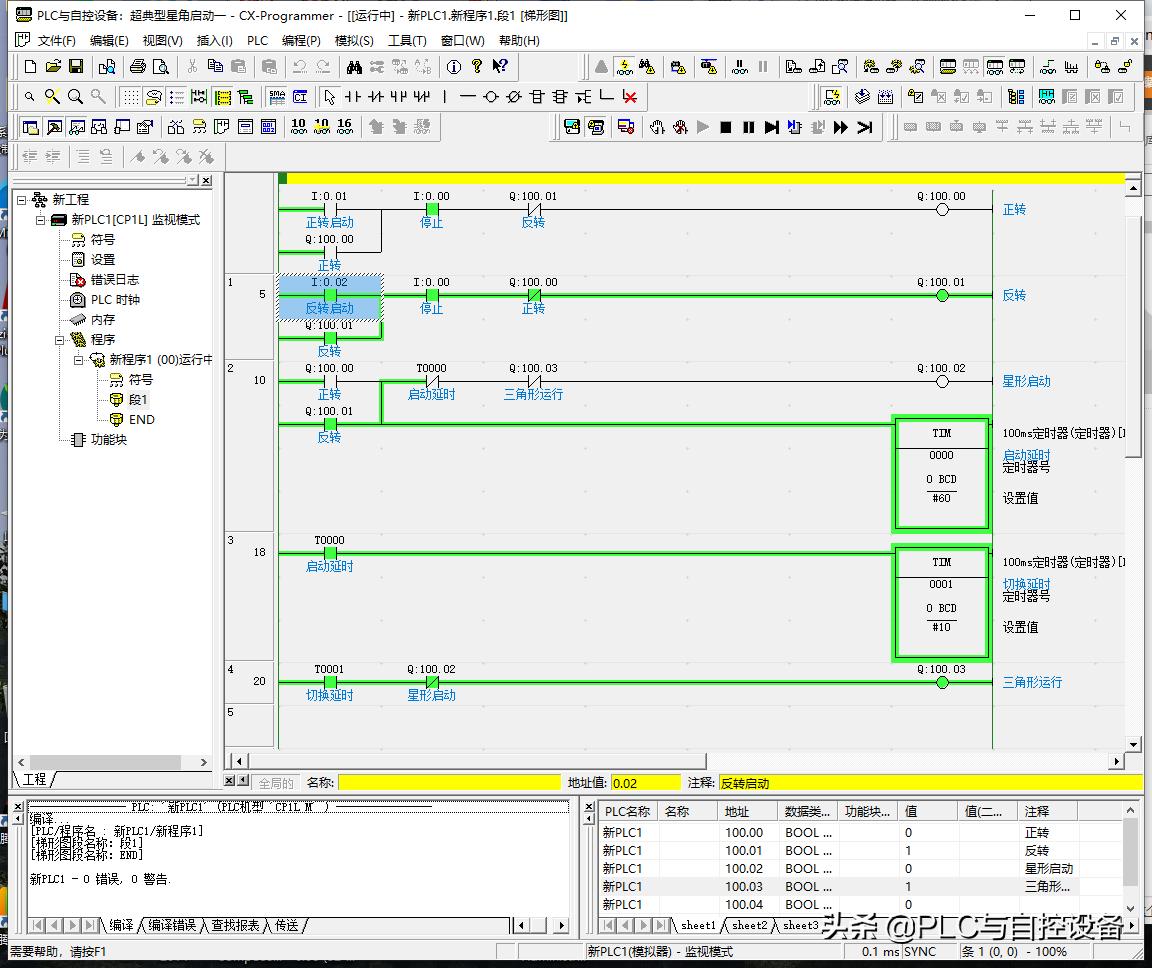Switch to the 编译错误 output tab
This screenshot has height=968, width=1152.
pos(172,926)
